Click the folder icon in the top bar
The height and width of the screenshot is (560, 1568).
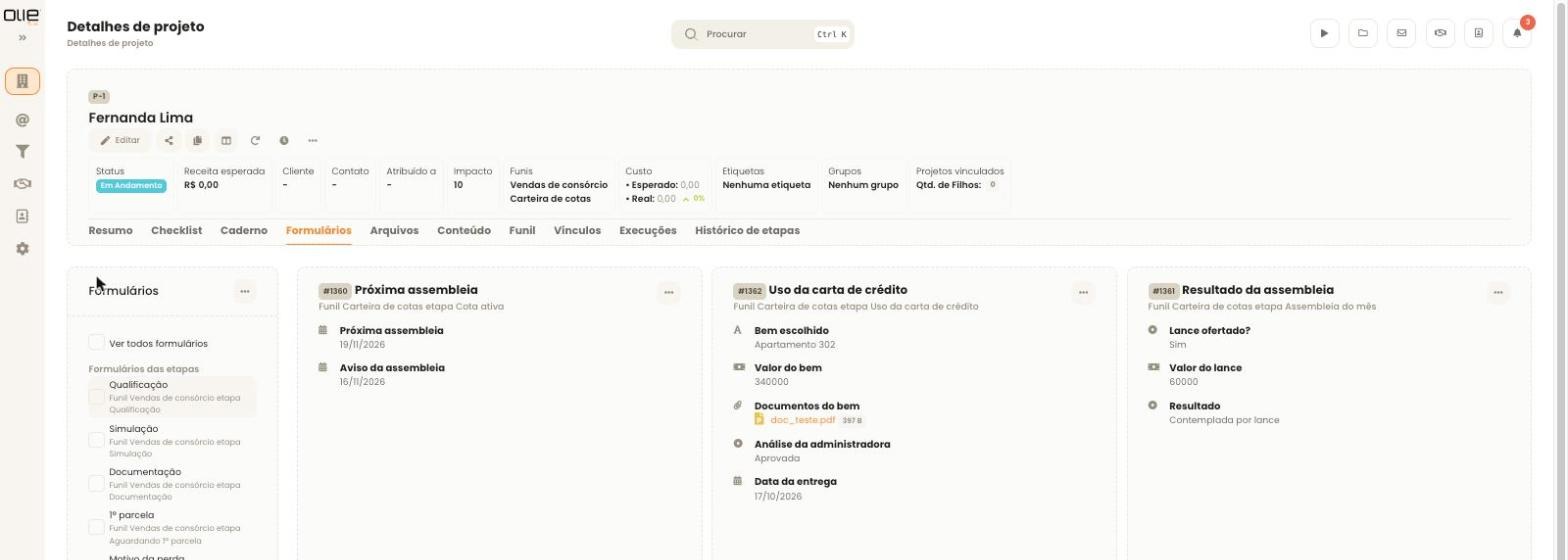[1363, 33]
